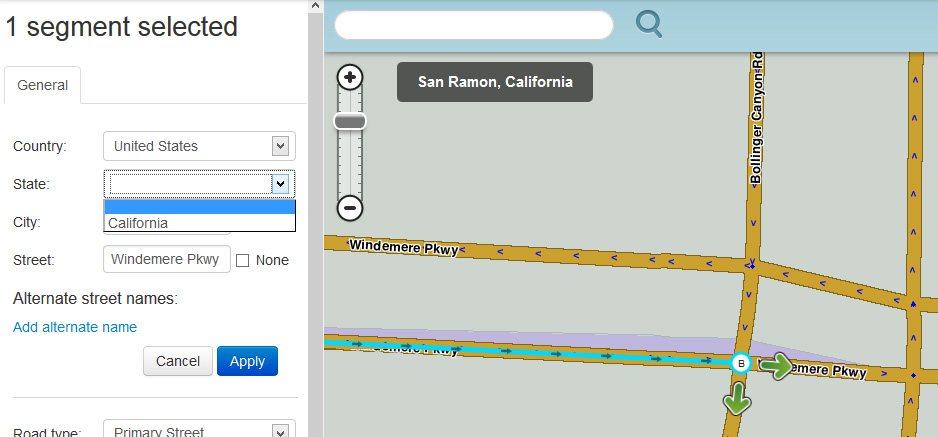
Task: Open the Add alternate name link
Action: tap(75, 327)
